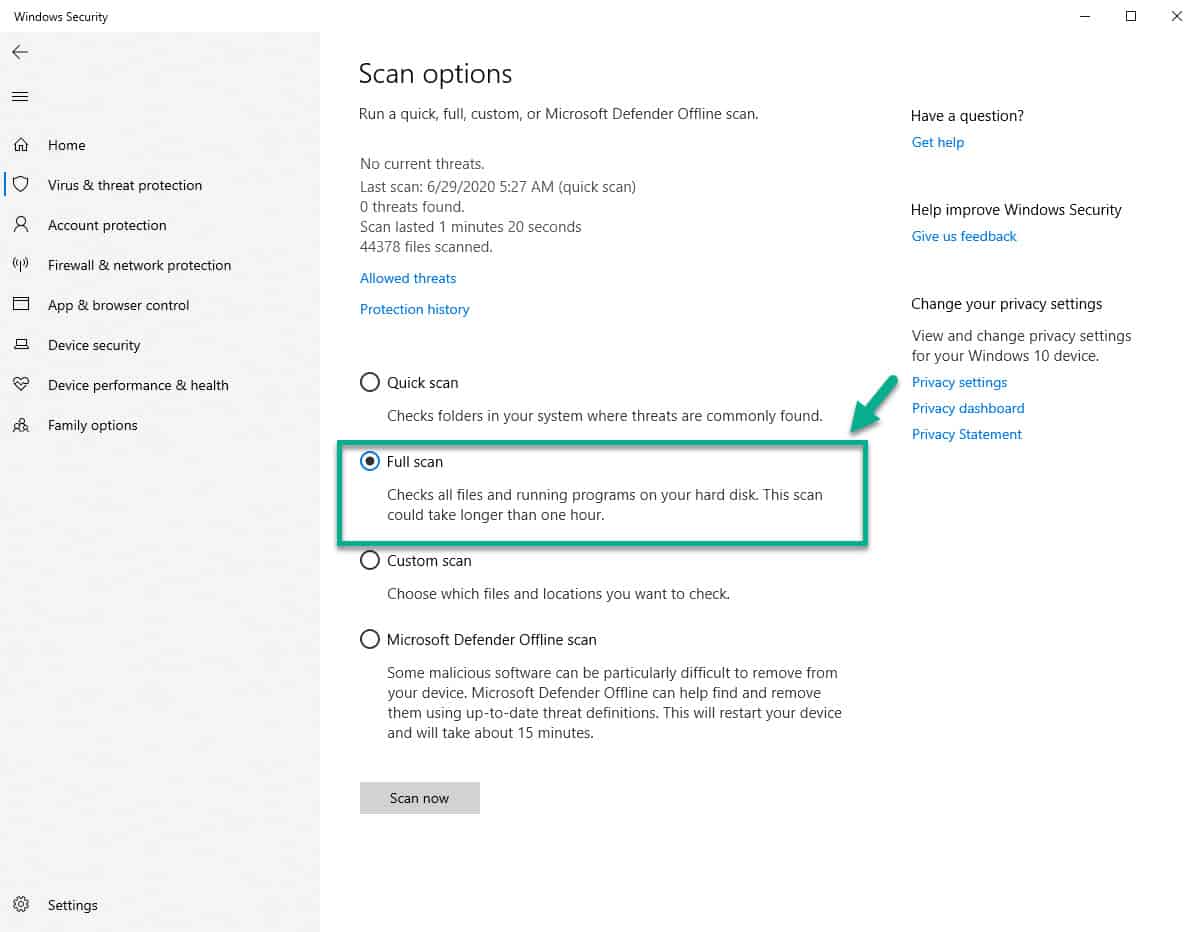The height and width of the screenshot is (932, 1200).
Task: Click the Scan options heading
Action: 435,74
